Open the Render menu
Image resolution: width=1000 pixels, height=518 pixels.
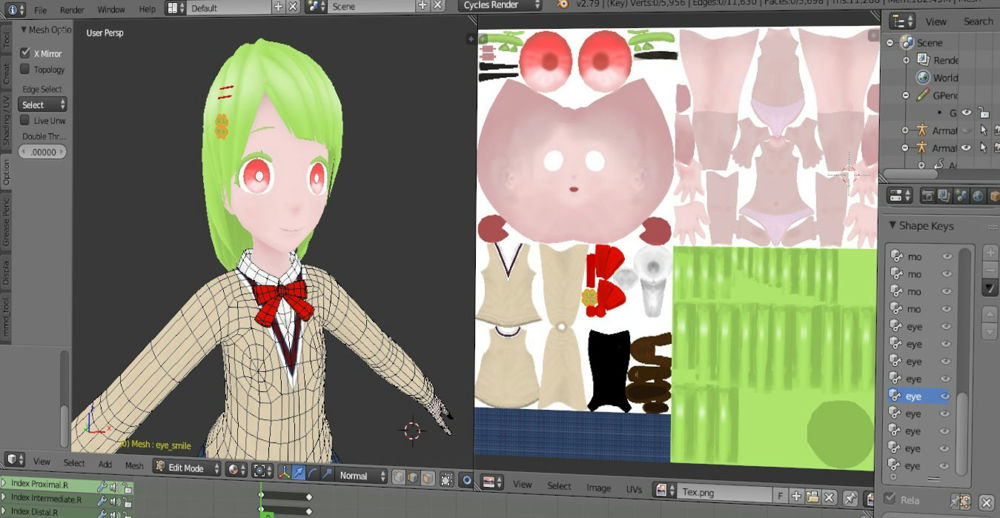(x=72, y=9)
